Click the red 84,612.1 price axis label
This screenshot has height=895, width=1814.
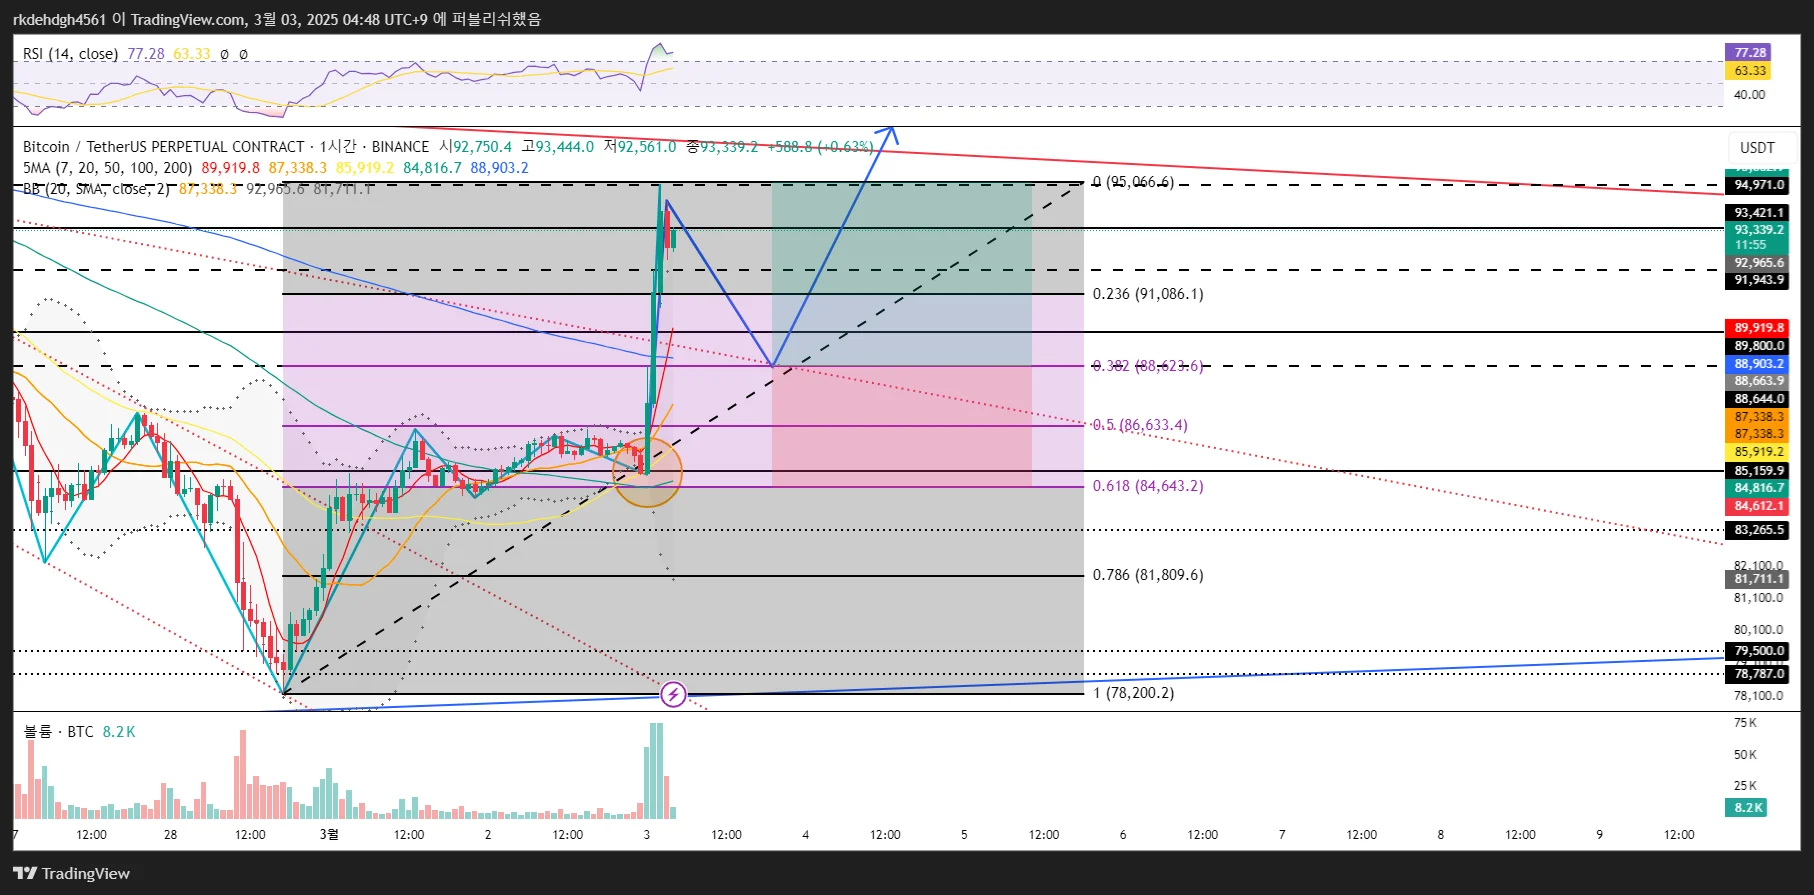click(1758, 506)
